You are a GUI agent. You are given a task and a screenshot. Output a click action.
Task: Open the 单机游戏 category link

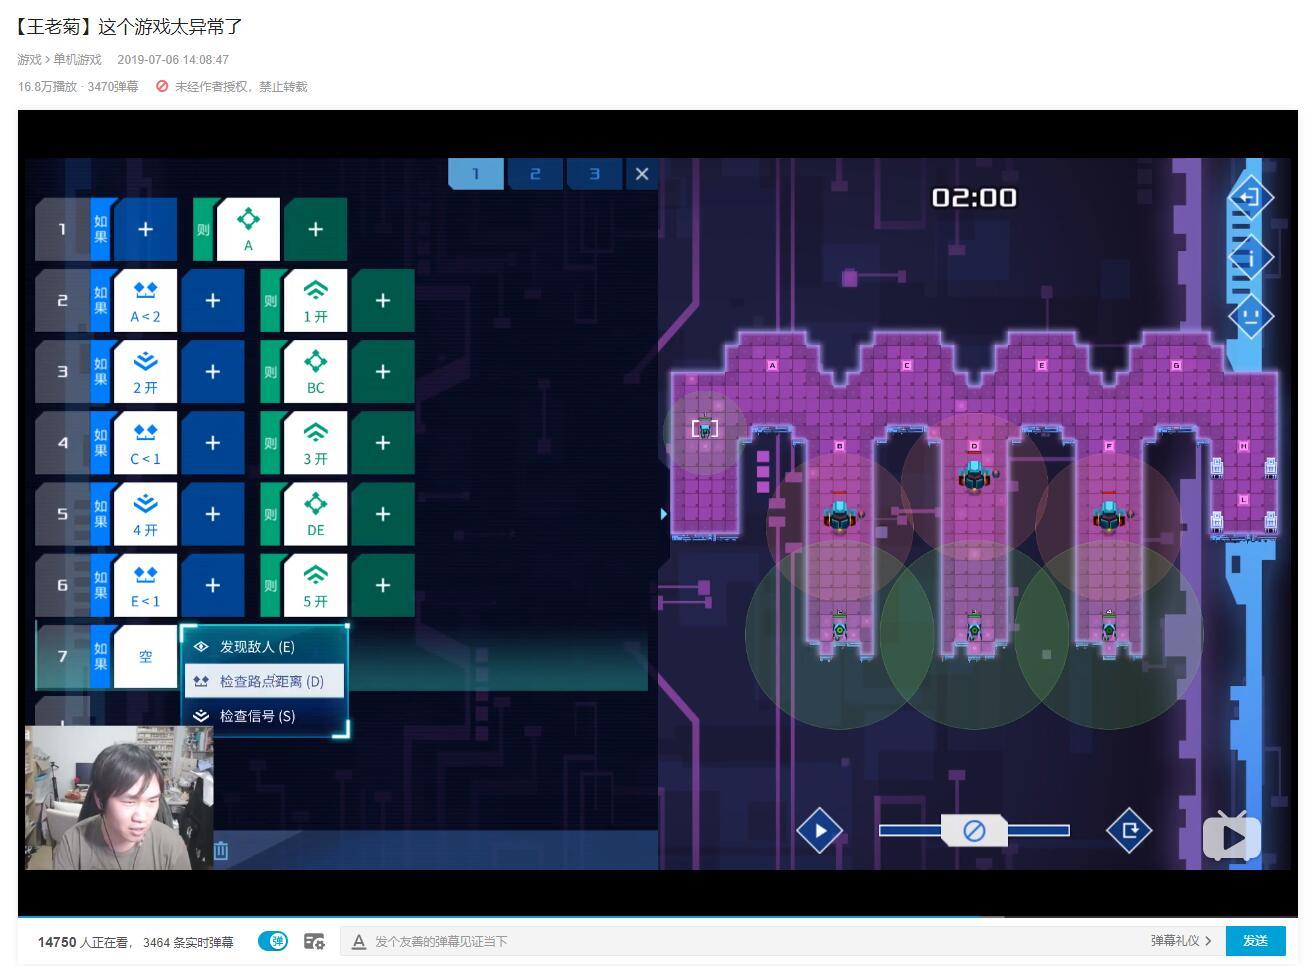pyautogui.click(x=77, y=60)
